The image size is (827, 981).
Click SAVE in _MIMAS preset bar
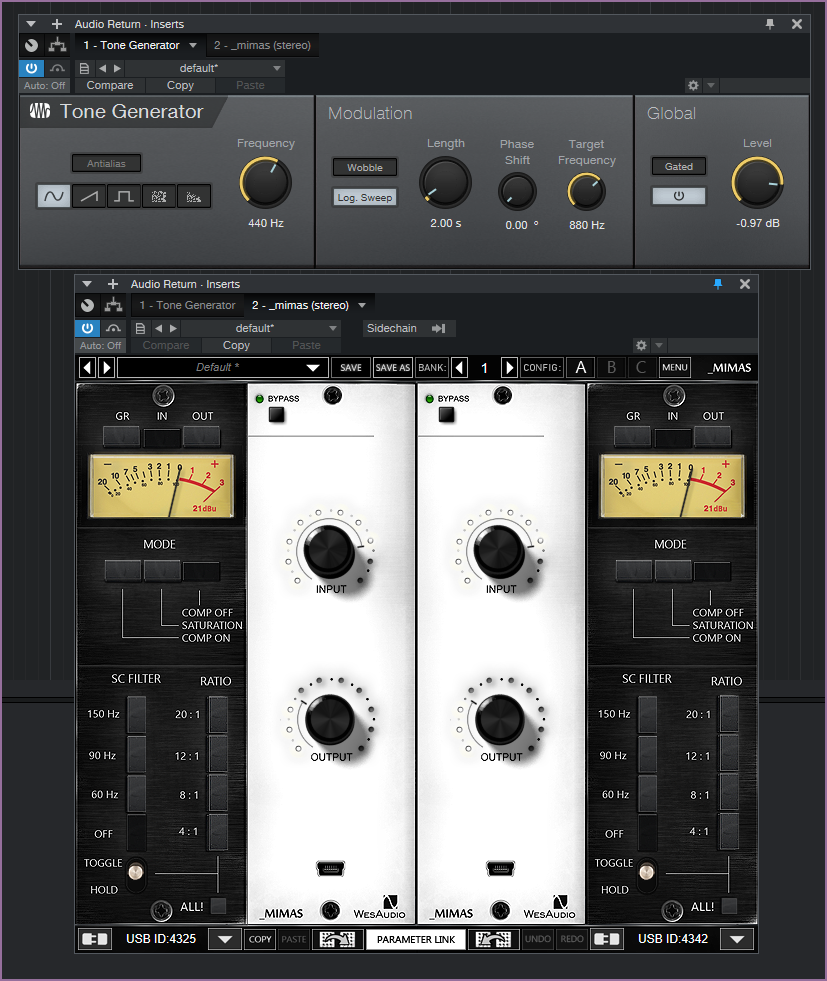(351, 367)
